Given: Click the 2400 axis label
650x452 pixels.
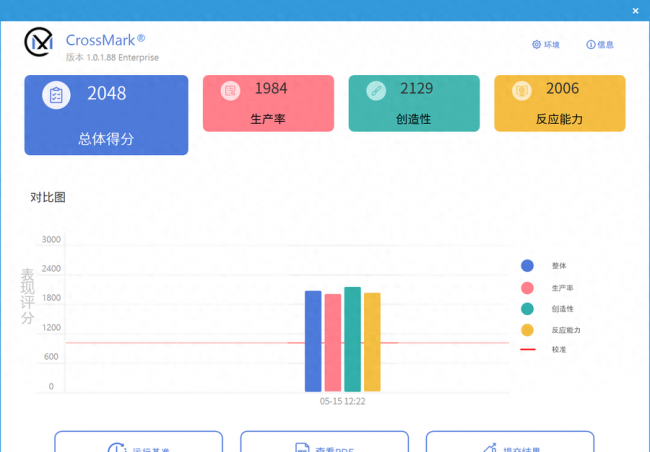Looking at the screenshot, I should [51, 268].
